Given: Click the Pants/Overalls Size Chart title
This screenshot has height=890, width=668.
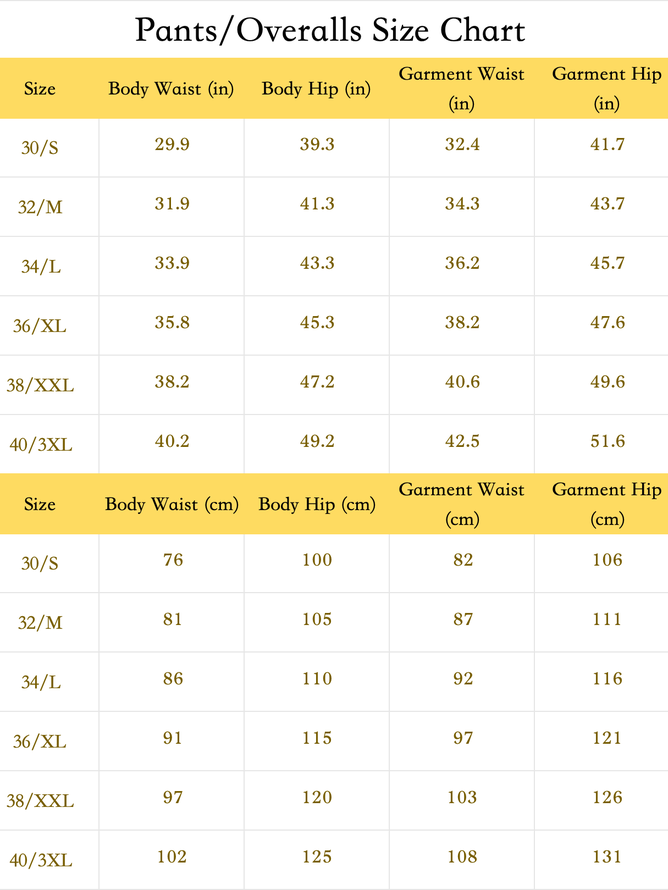Looking at the screenshot, I should tap(330, 30).
